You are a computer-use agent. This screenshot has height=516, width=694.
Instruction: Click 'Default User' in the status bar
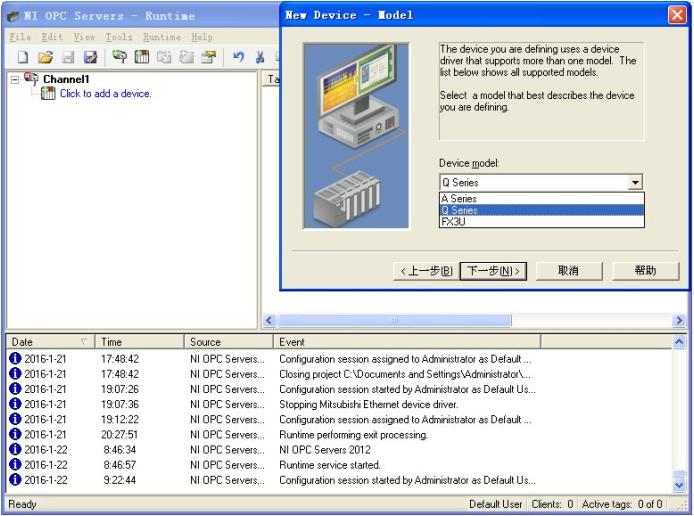[495, 504]
